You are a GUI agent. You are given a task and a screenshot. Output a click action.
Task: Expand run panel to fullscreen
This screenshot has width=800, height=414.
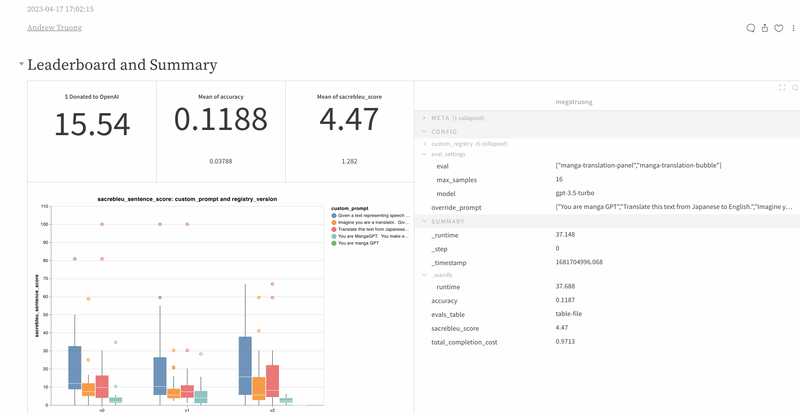(x=782, y=88)
